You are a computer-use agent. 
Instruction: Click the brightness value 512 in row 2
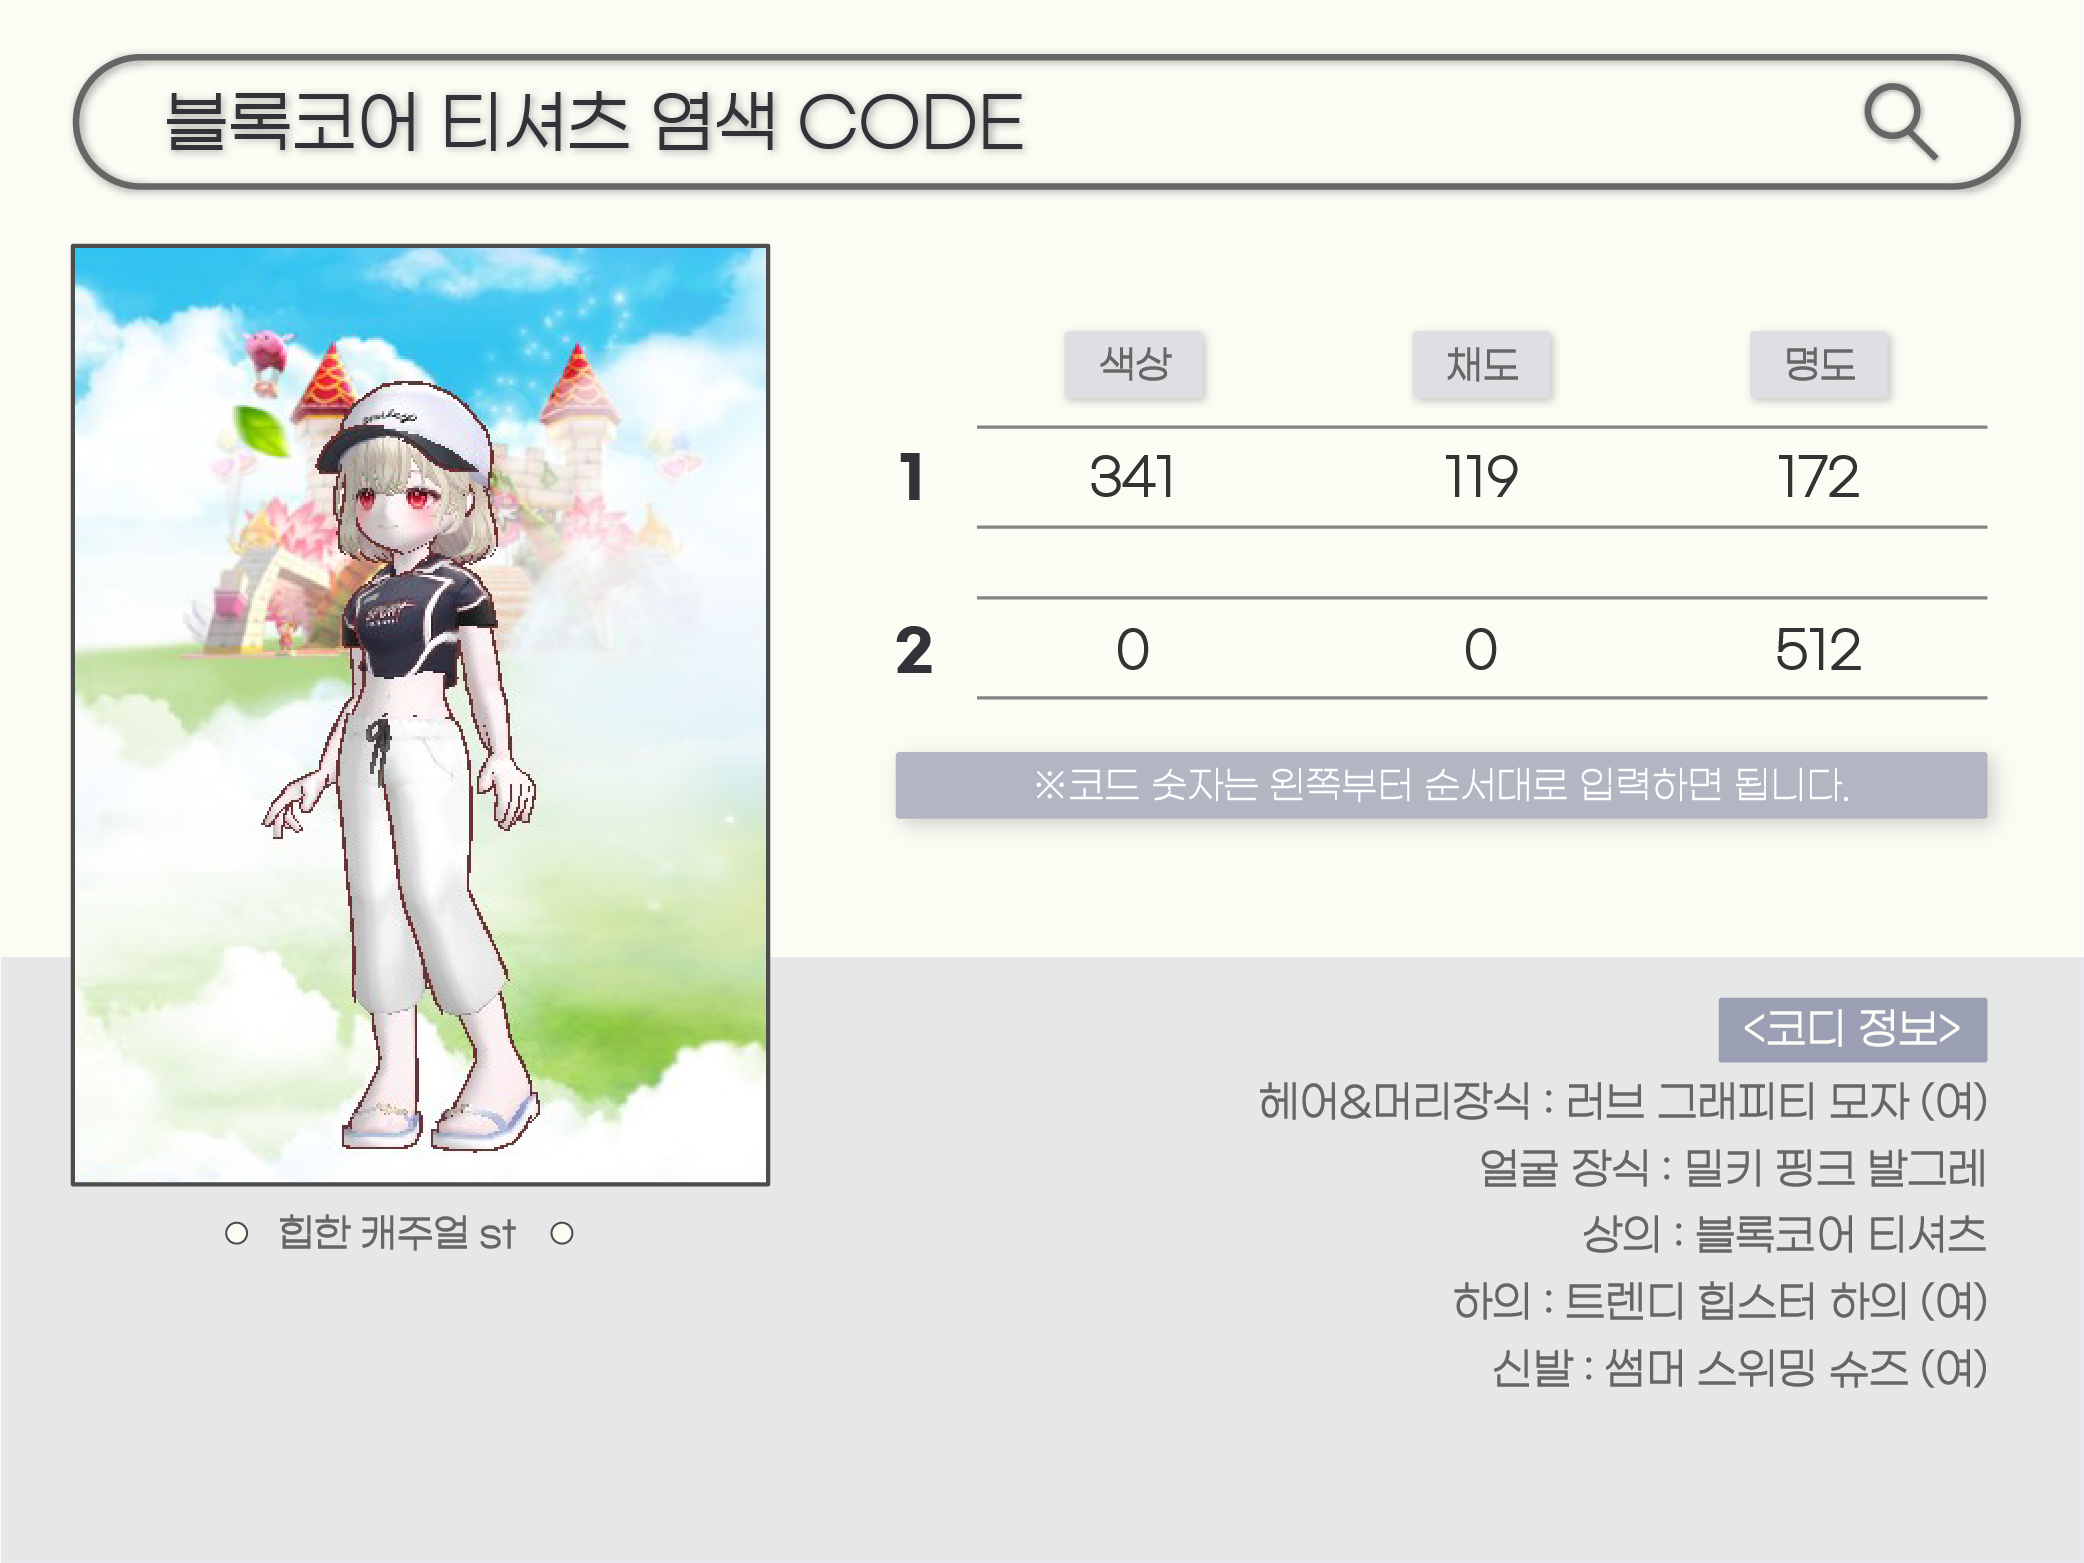(x=1818, y=650)
